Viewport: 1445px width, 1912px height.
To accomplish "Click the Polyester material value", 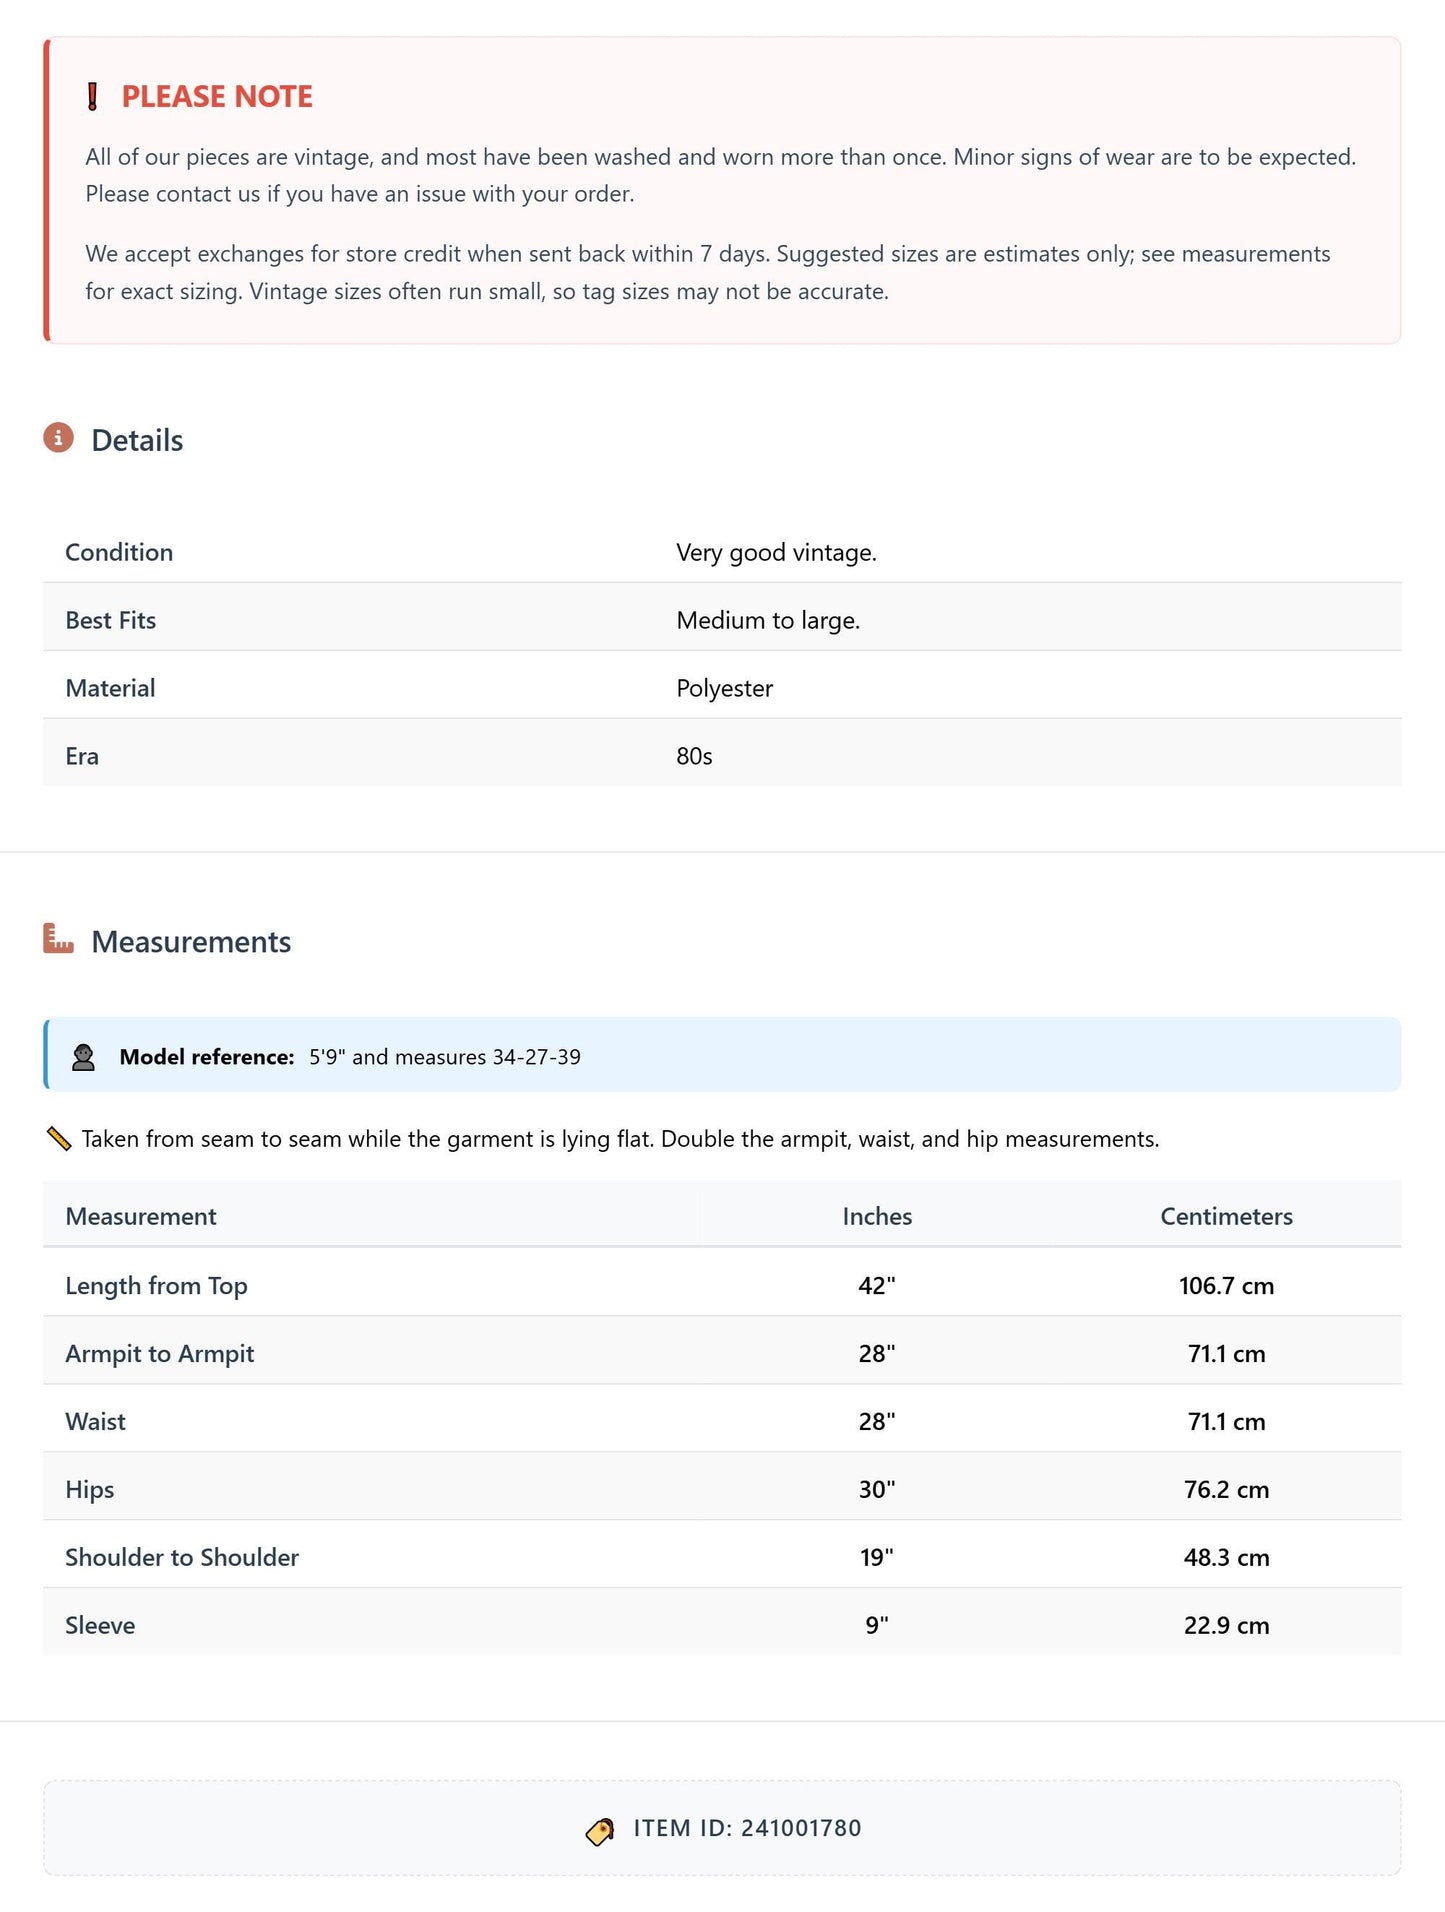I will pos(724,688).
